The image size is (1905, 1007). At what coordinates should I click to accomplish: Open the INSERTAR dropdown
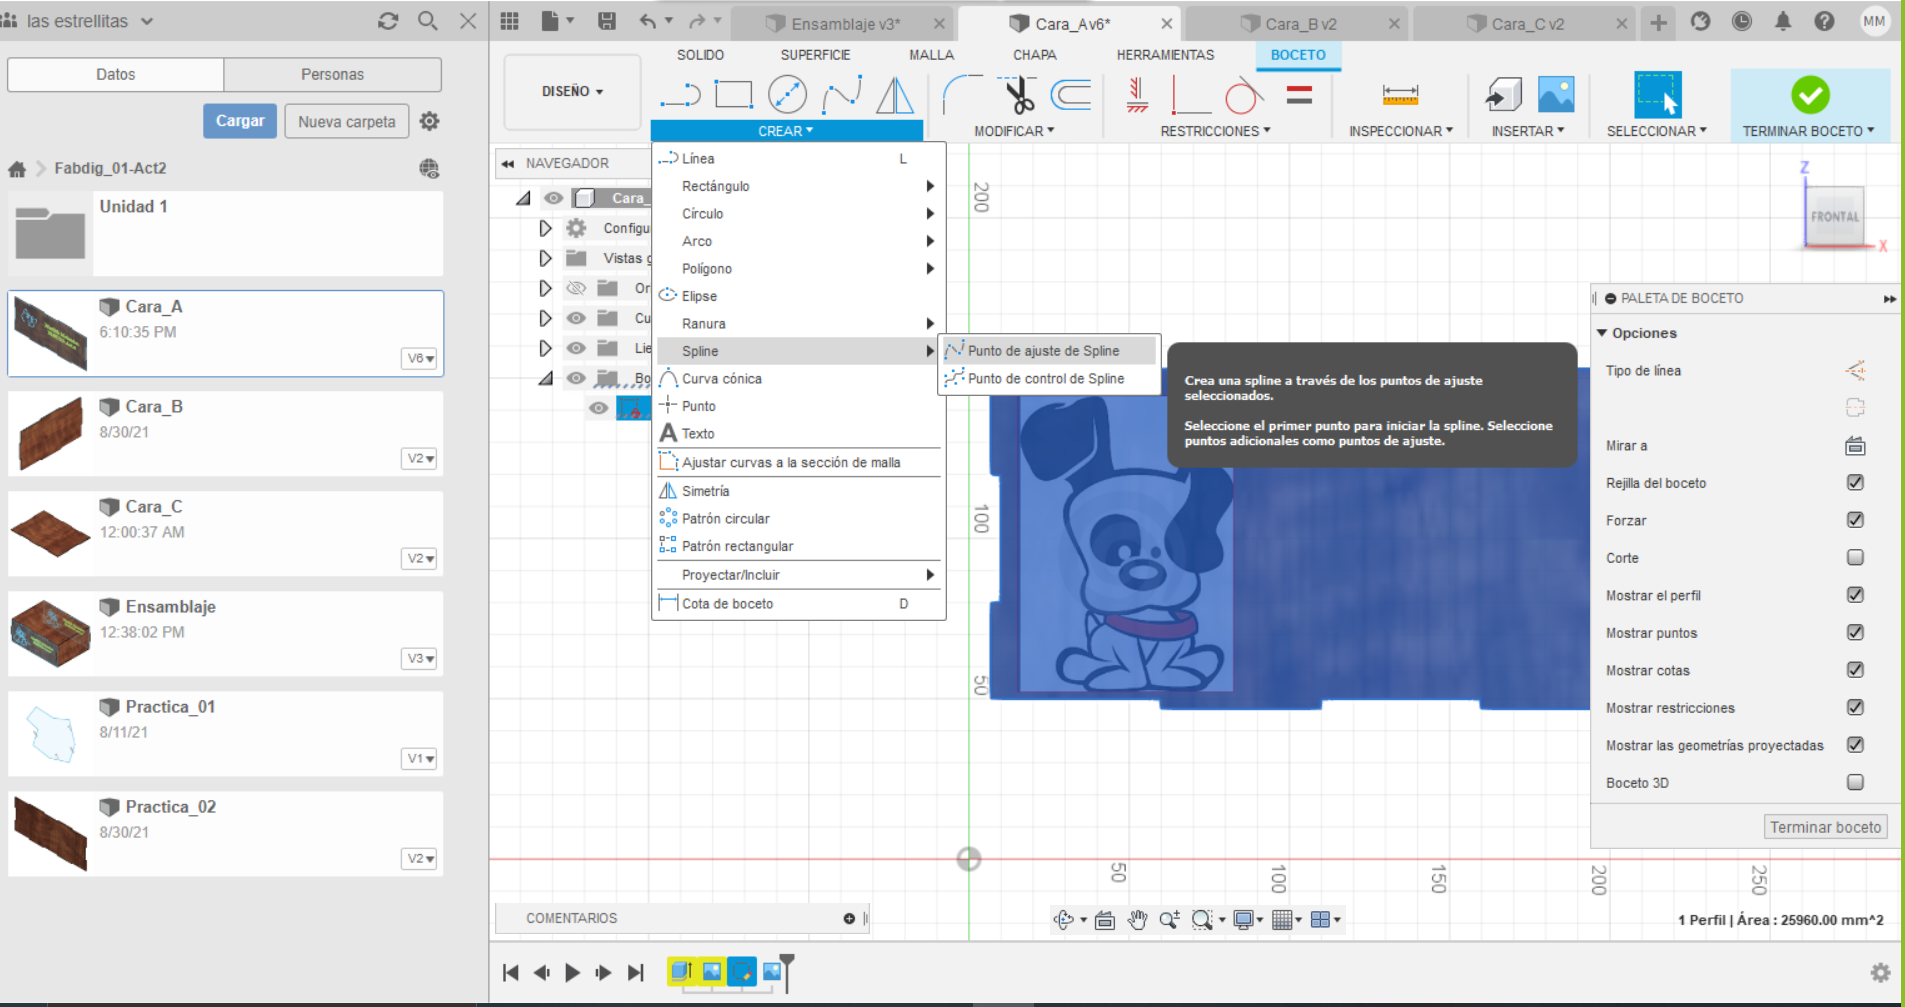pyautogui.click(x=1527, y=131)
